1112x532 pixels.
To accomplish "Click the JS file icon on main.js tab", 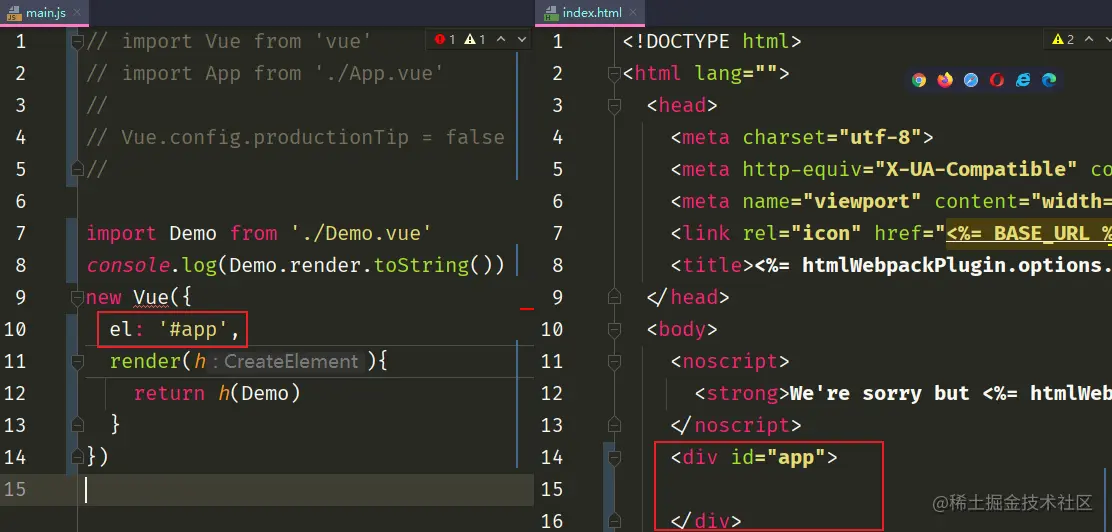I will 13,13.
